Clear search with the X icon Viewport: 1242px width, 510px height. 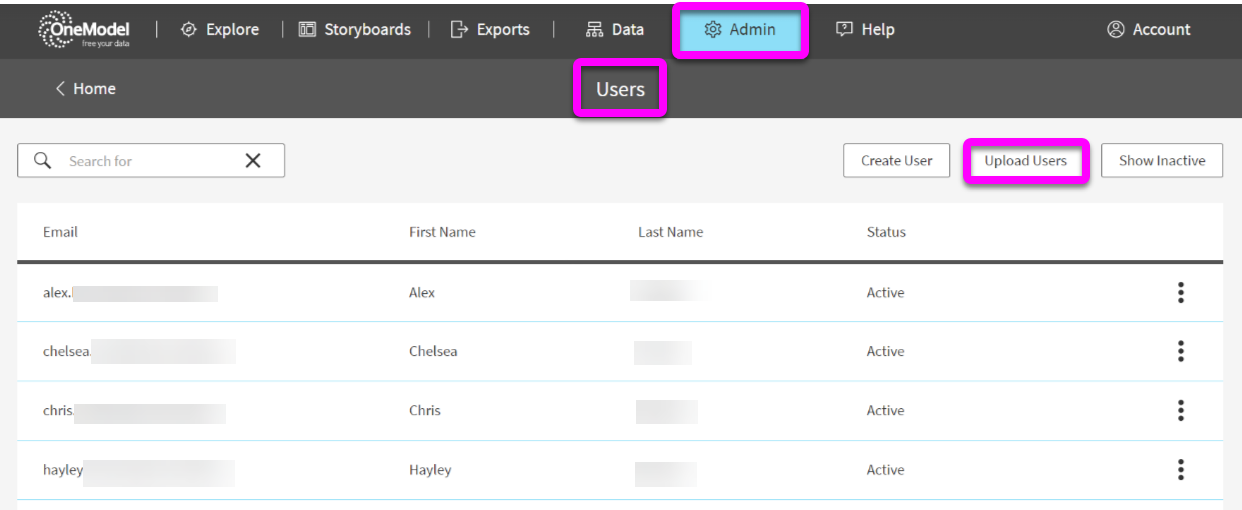pos(253,161)
